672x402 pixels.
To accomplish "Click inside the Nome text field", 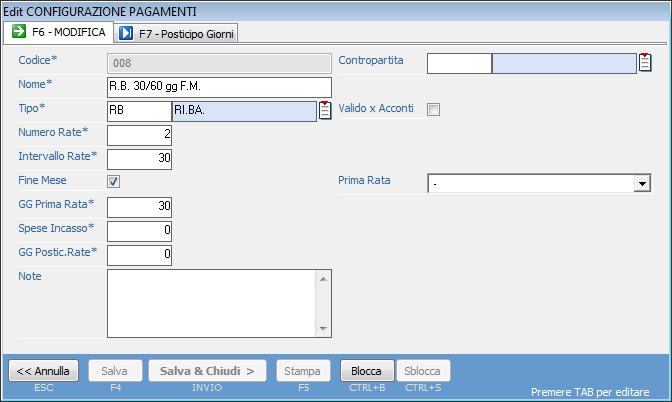I will tap(218, 87).
